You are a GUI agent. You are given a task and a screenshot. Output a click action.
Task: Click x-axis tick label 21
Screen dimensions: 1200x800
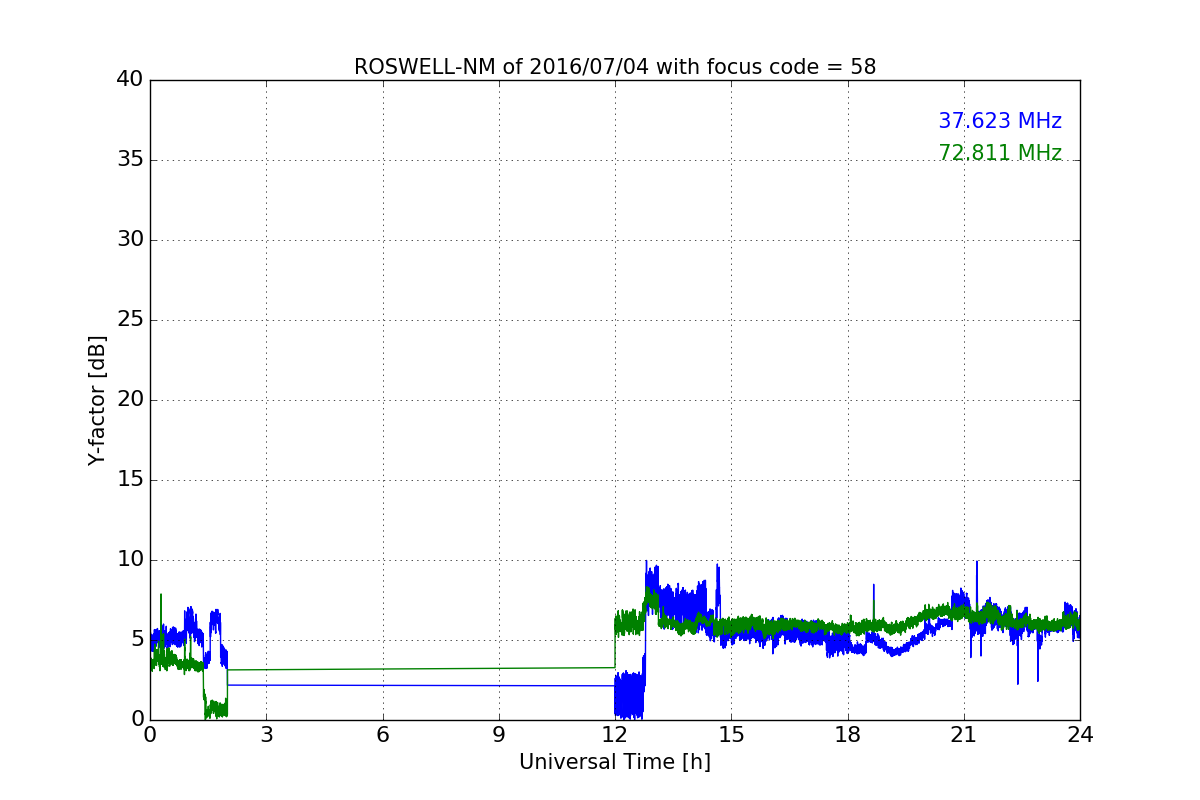click(964, 734)
